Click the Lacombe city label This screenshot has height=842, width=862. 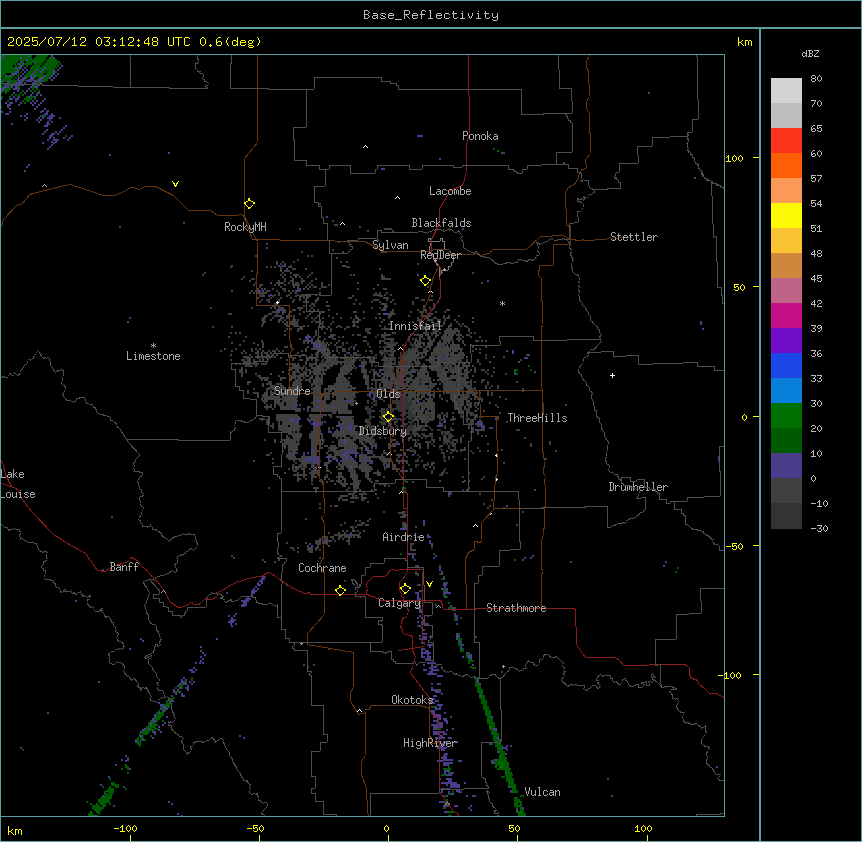(x=450, y=191)
